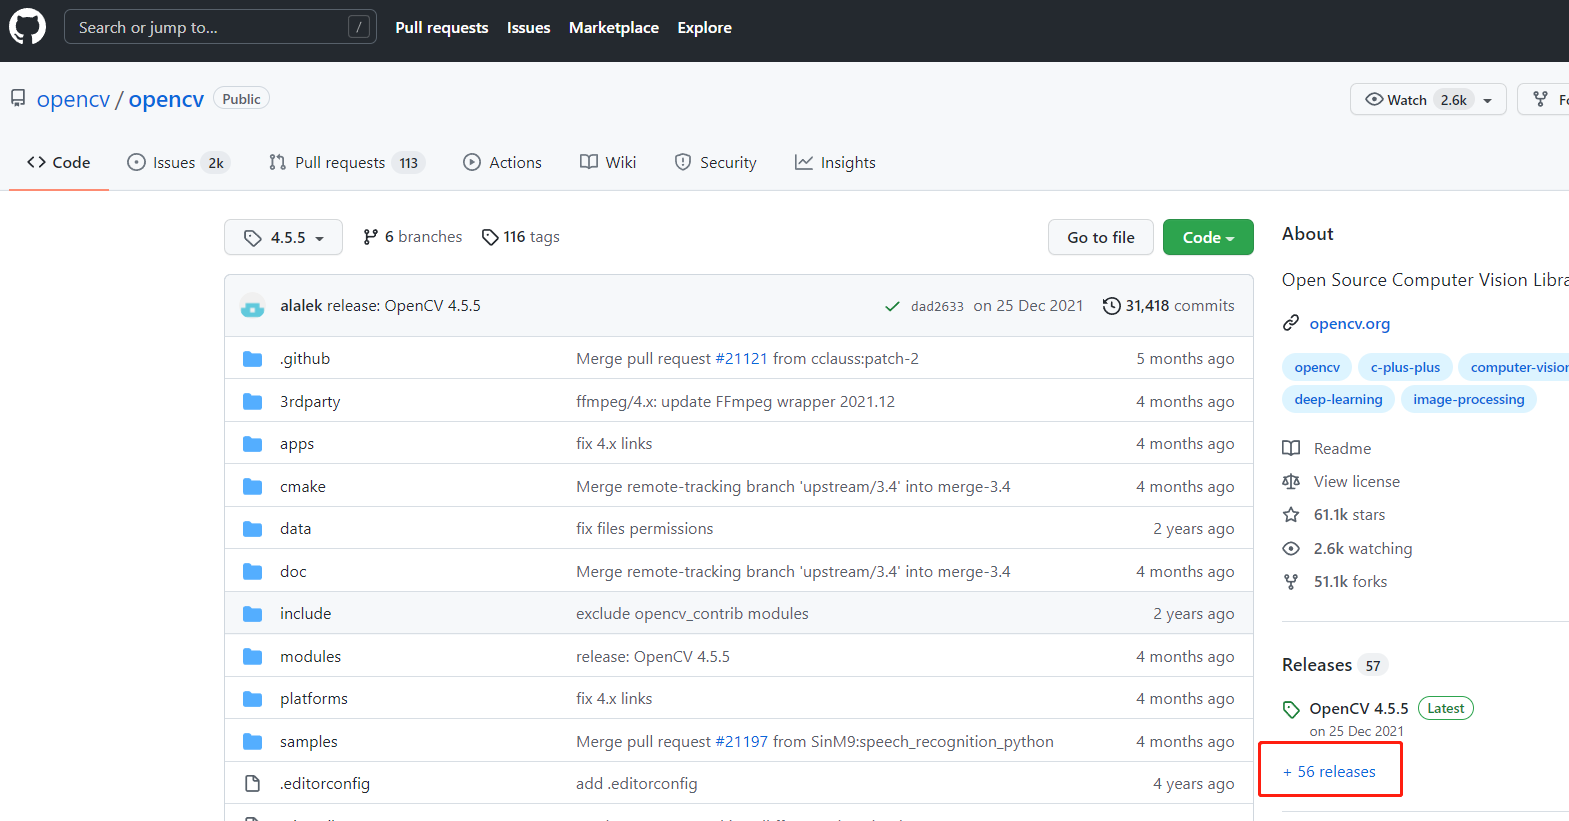Click the include folder icon
Screen dimensions: 1569x821
tap(253, 614)
